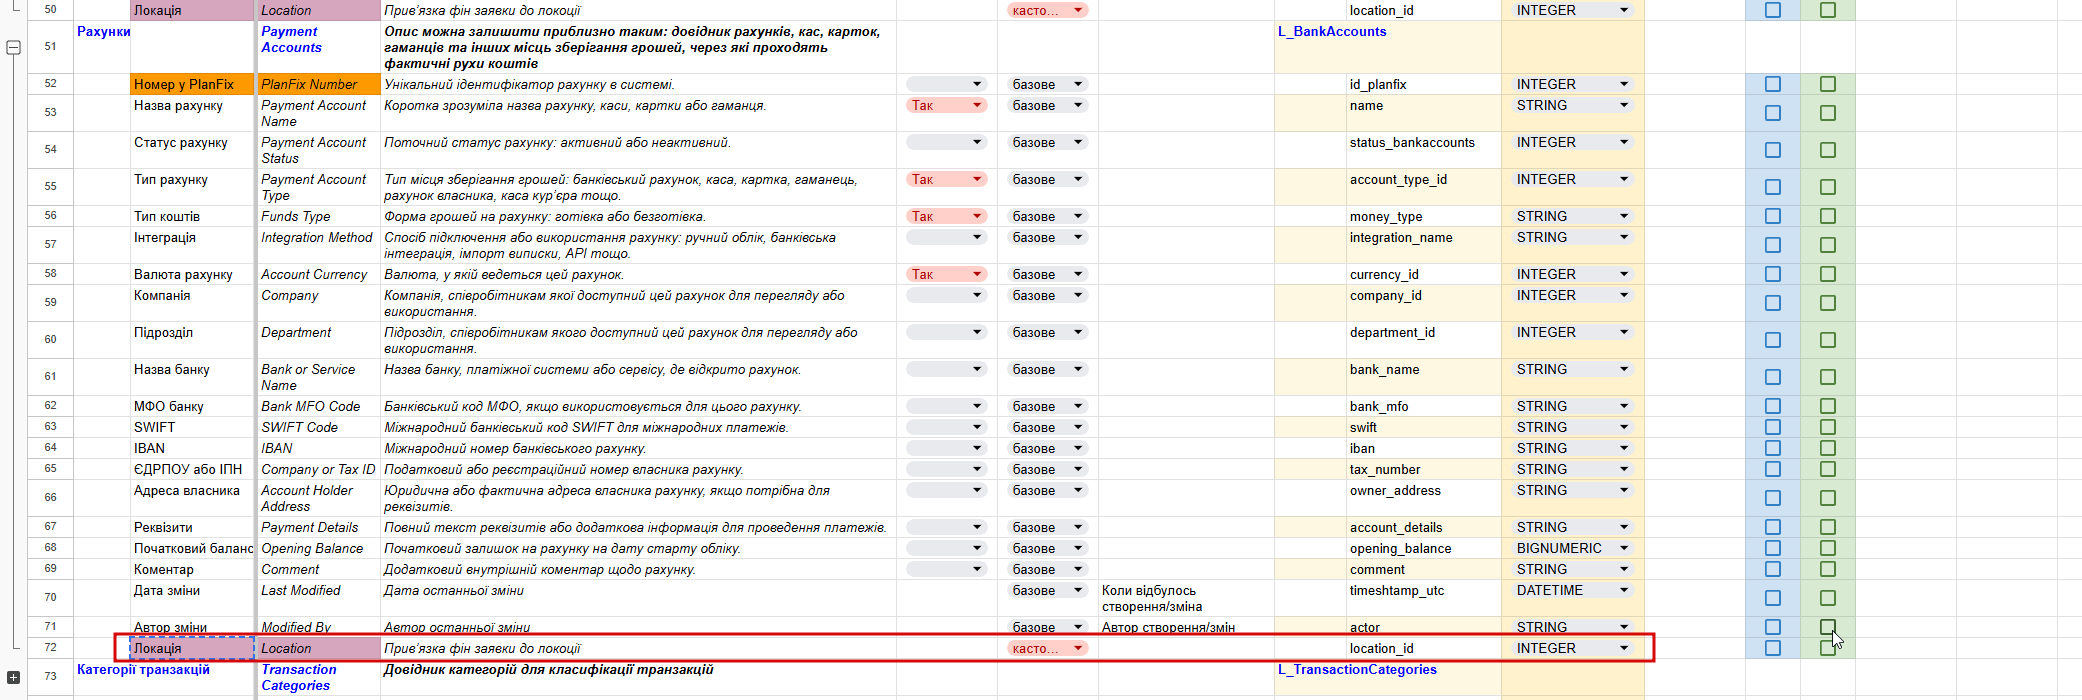This screenshot has width=2082, height=700.
Task: Select the orange 'Номер у PlanFix' cell
Action: (192, 84)
